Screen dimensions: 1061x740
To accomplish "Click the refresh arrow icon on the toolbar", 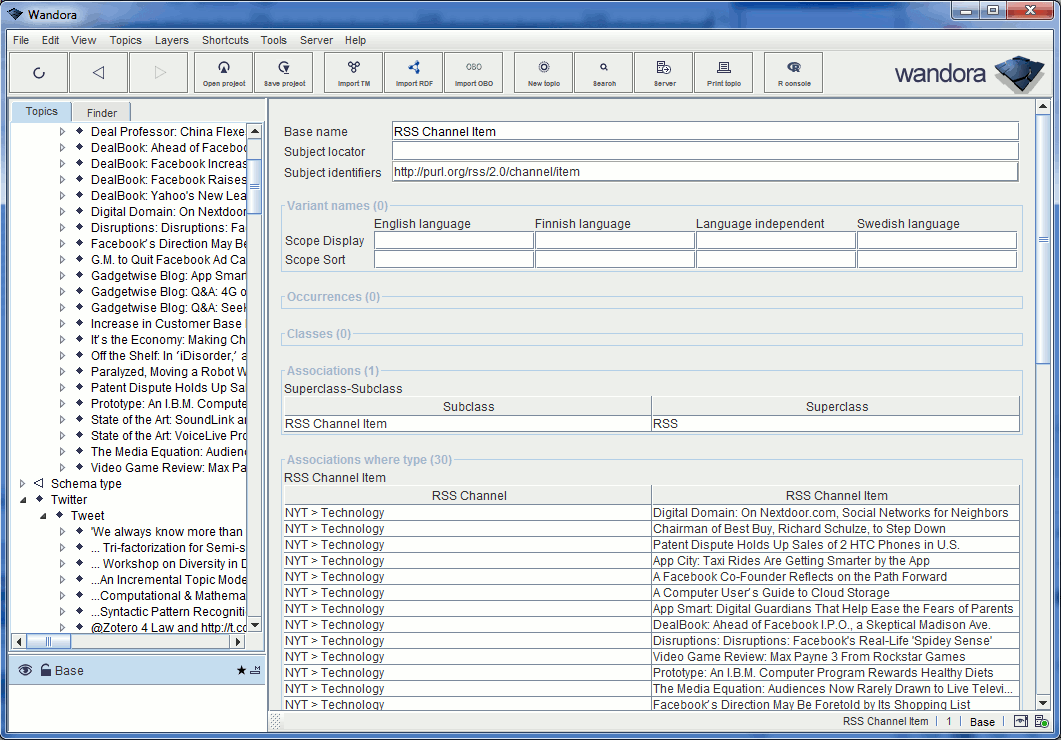I will coord(38,72).
